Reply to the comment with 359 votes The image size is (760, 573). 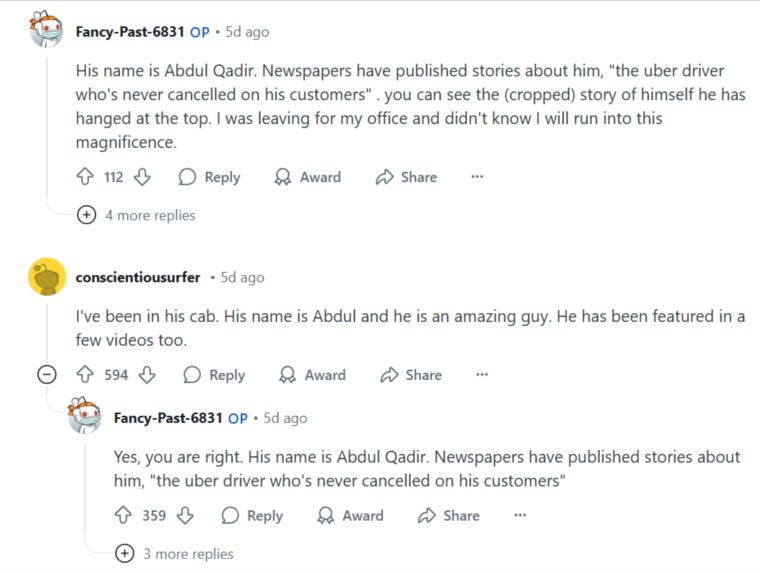click(x=252, y=515)
